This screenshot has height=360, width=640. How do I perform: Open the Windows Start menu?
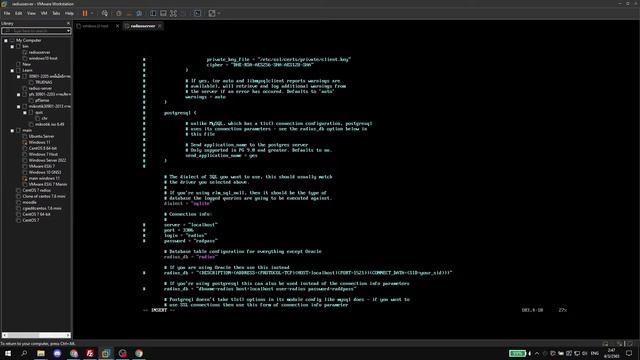click(8, 353)
